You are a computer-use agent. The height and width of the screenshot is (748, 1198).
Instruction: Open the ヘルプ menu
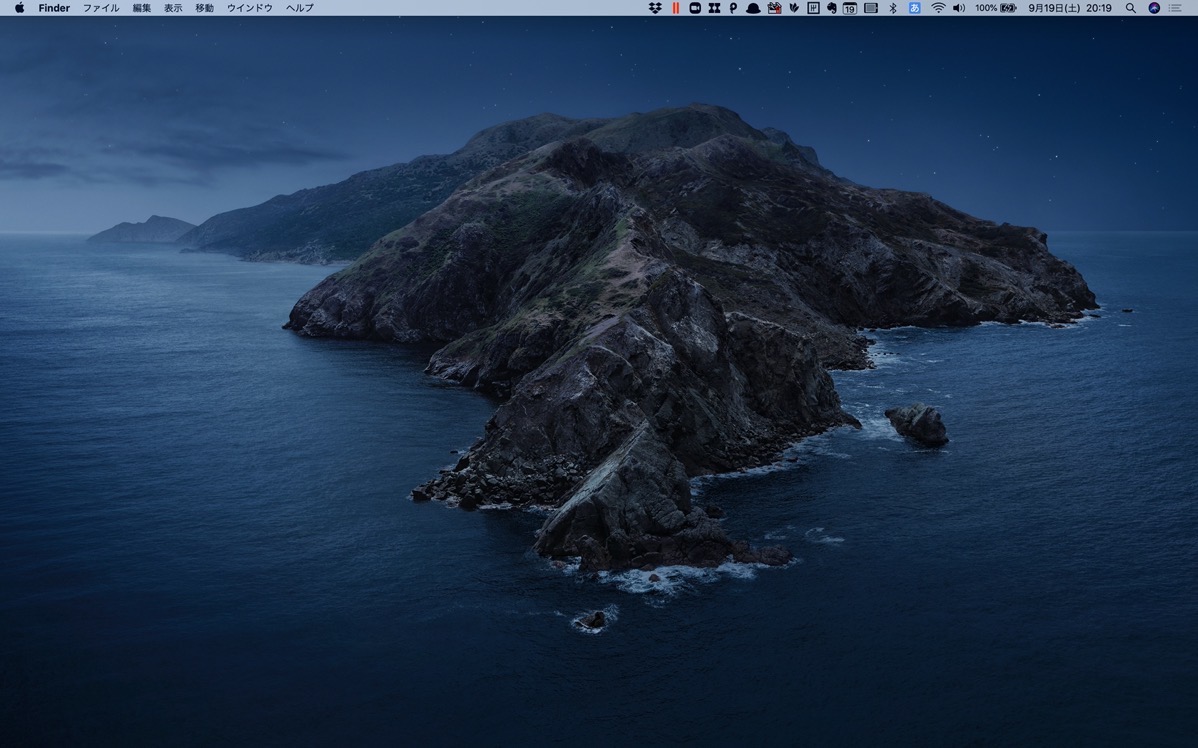tap(300, 8)
